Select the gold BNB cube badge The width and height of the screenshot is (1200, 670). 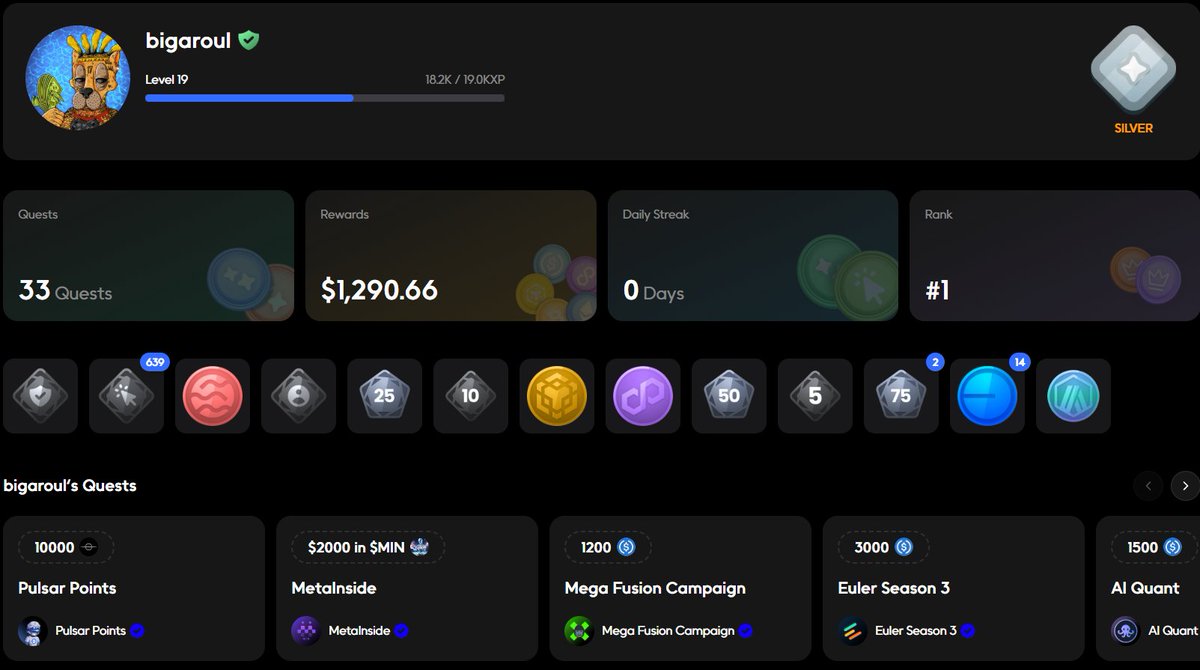(557, 396)
